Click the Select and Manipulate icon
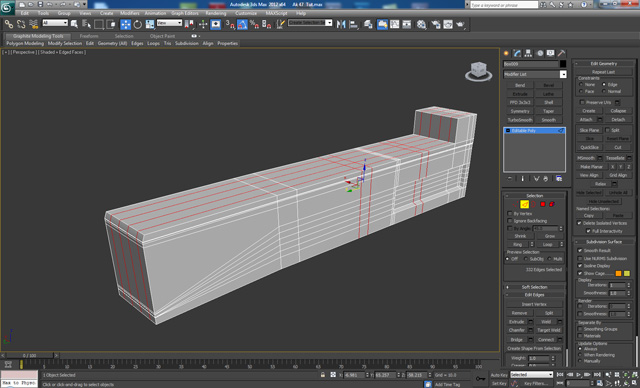Viewport: 640px width, 388px height. coord(203,24)
